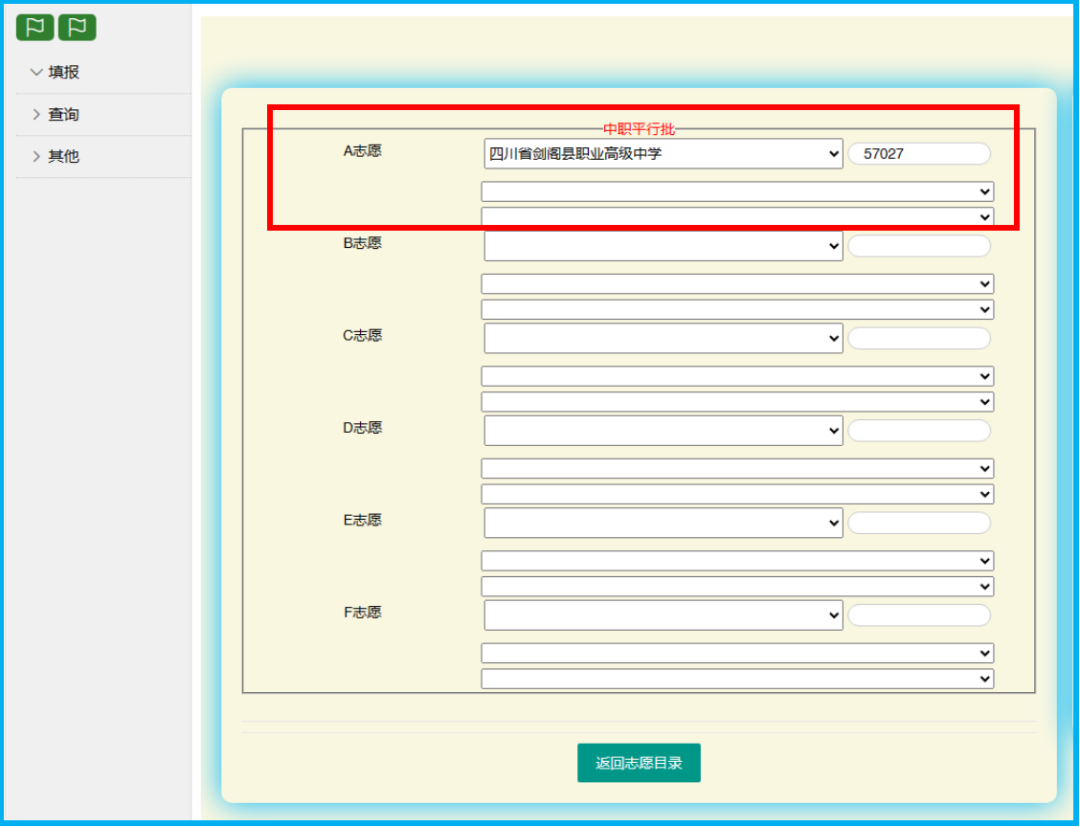The width and height of the screenshot is (1080, 827).
Task: Expand the 其他 sidebar menu
Action: coord(55,157)
